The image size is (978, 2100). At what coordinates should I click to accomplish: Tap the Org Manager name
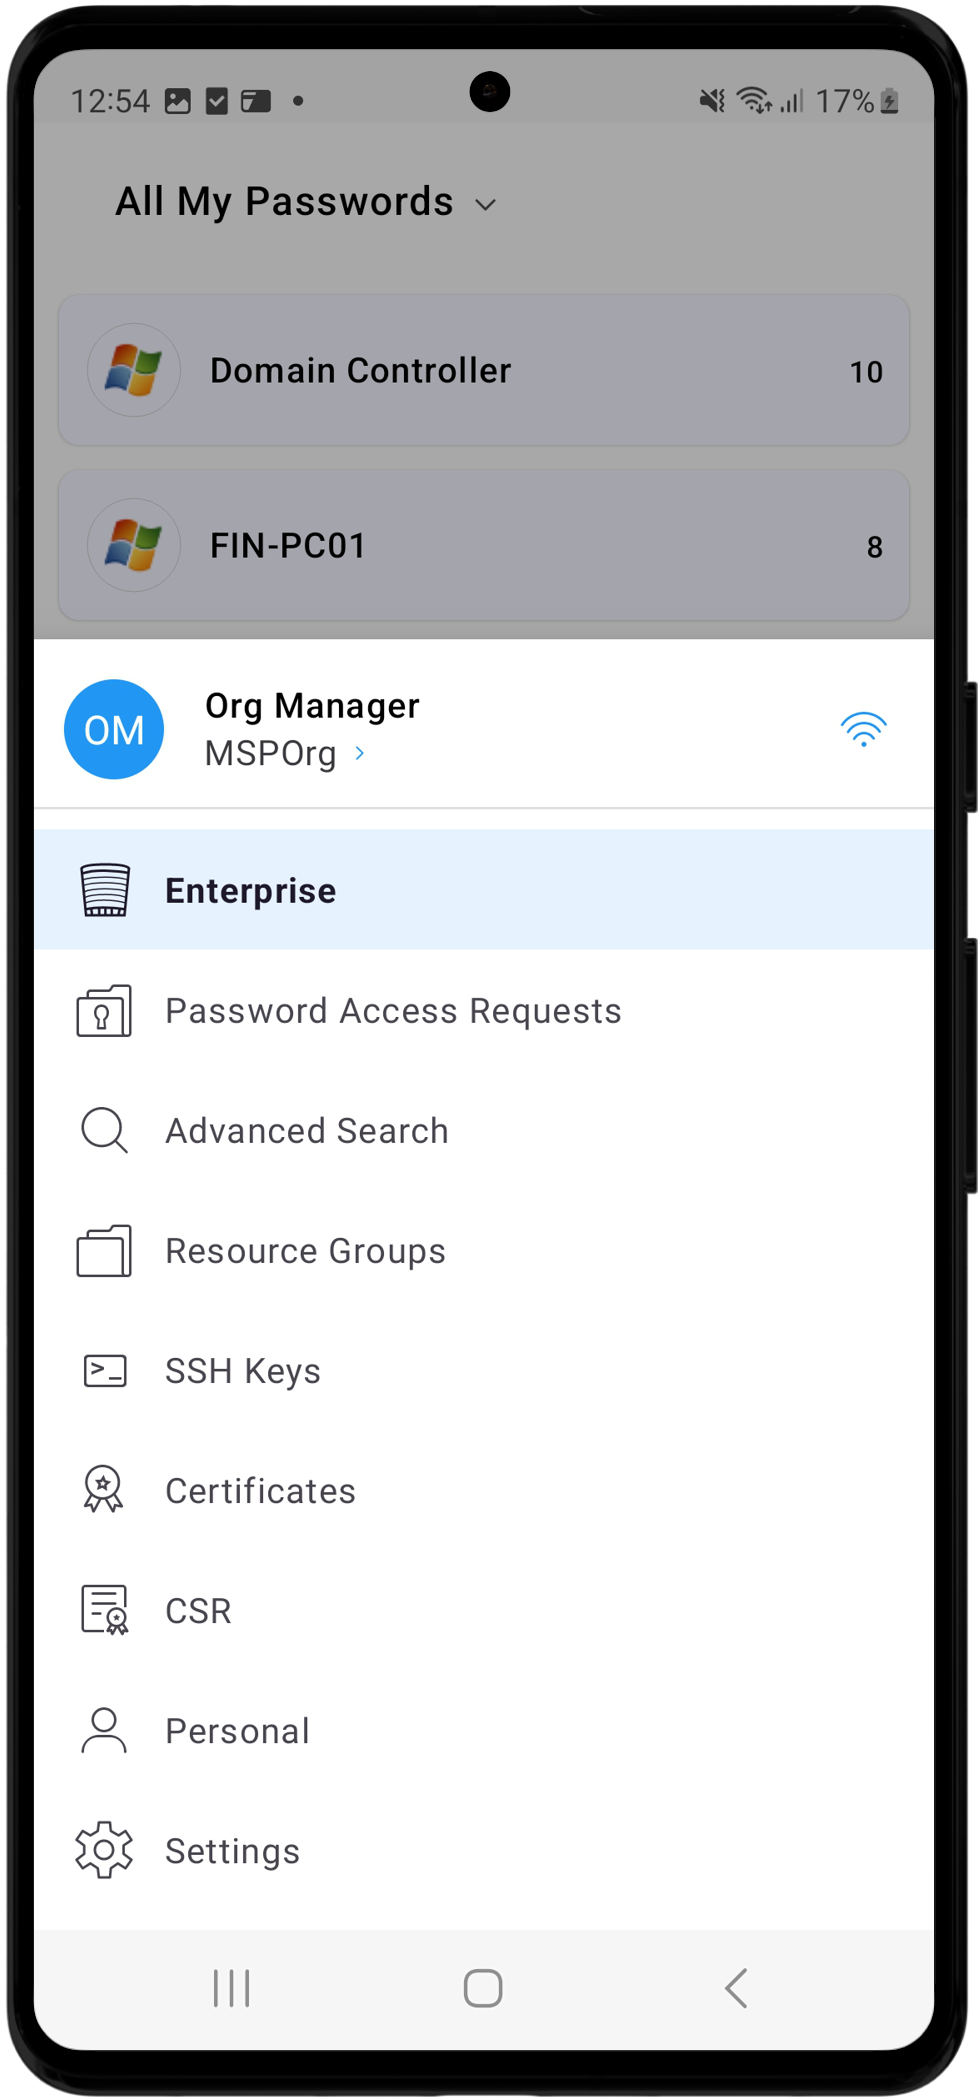point(312,706)
